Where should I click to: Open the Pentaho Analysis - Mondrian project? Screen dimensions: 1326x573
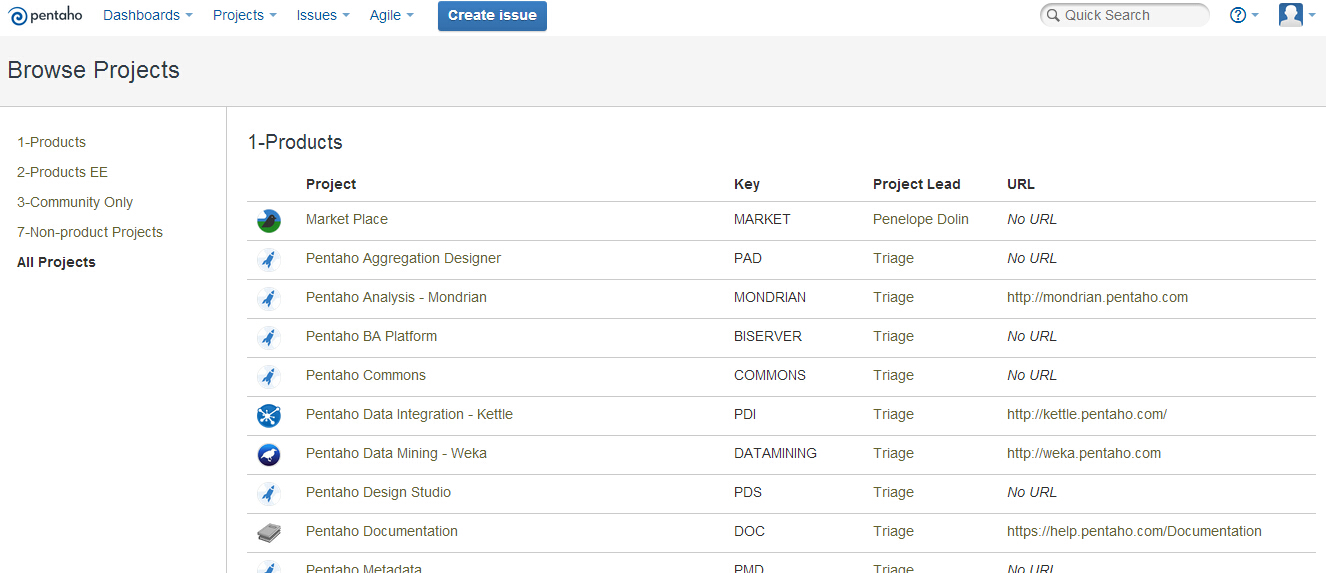[396, 297]
